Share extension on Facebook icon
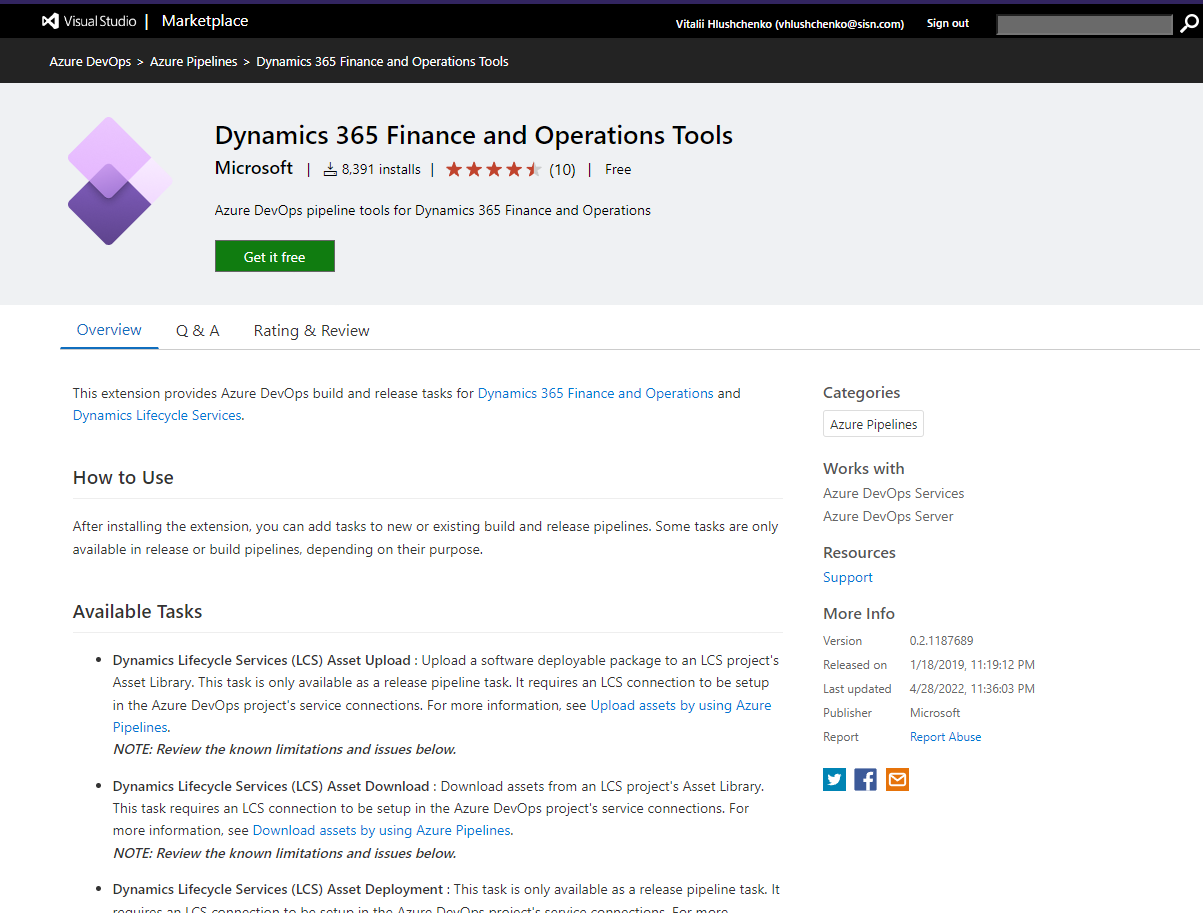 tap(866, 779)
